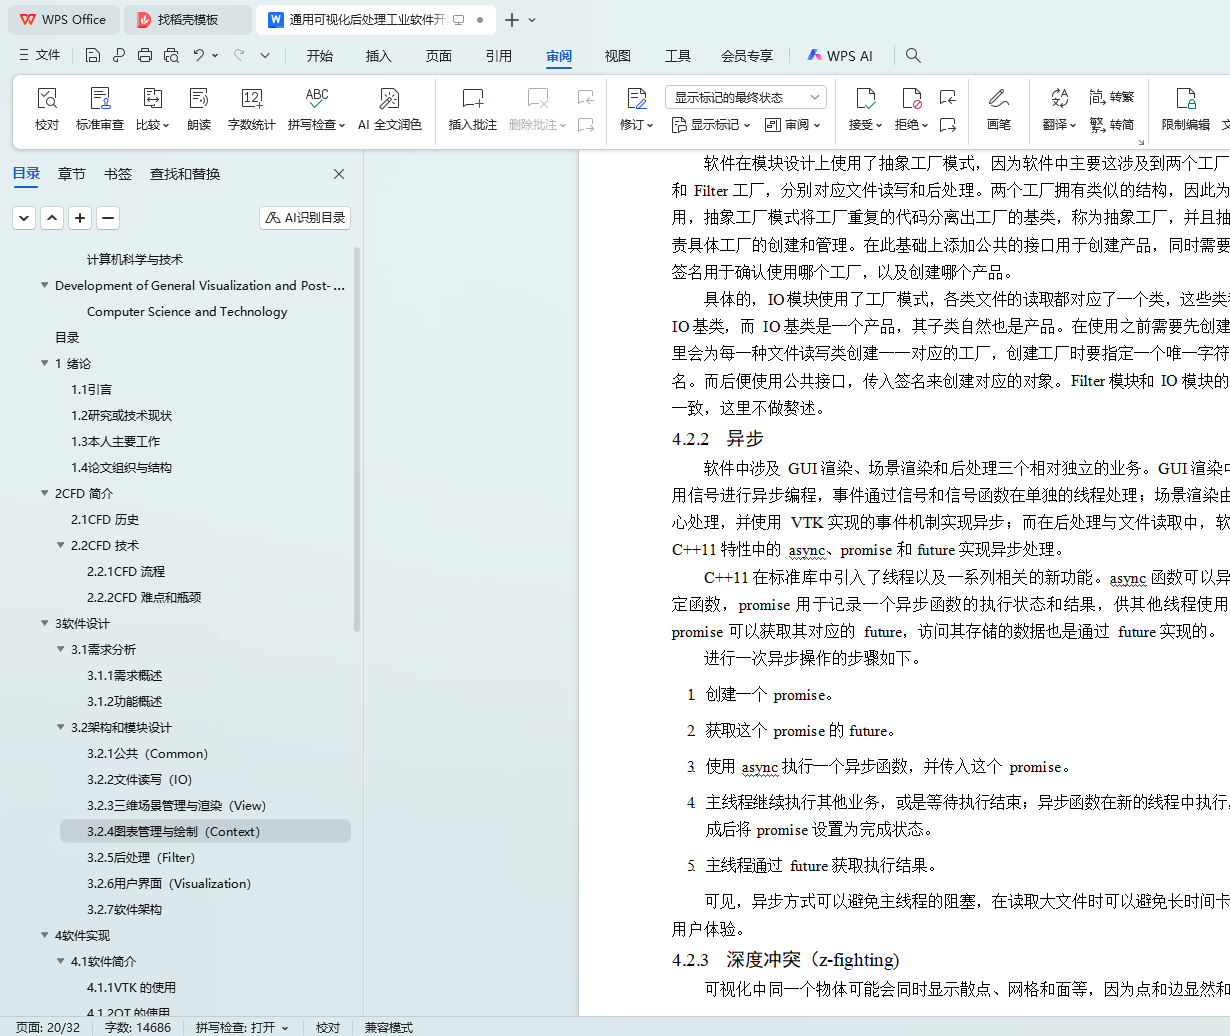The height and width of the screenshot is (1036, 1230).
Task: Open the review group dialog launcher arrow
Action: [1141, 142]
